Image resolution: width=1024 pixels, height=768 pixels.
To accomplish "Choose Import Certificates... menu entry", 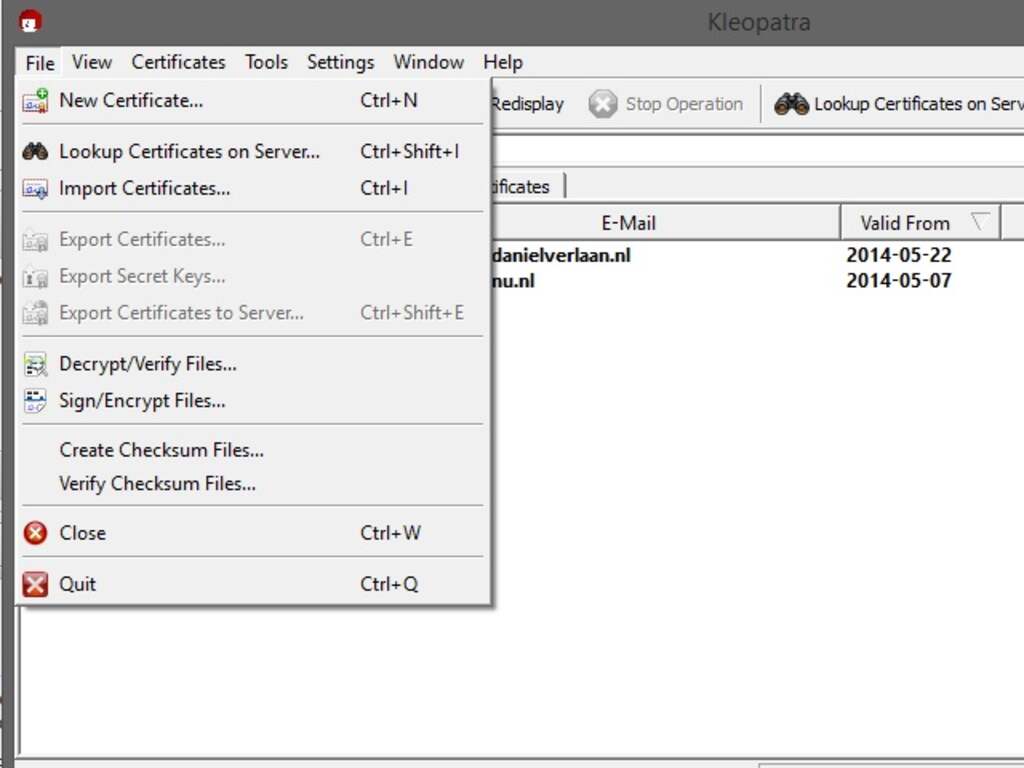I will pos(253,188).
